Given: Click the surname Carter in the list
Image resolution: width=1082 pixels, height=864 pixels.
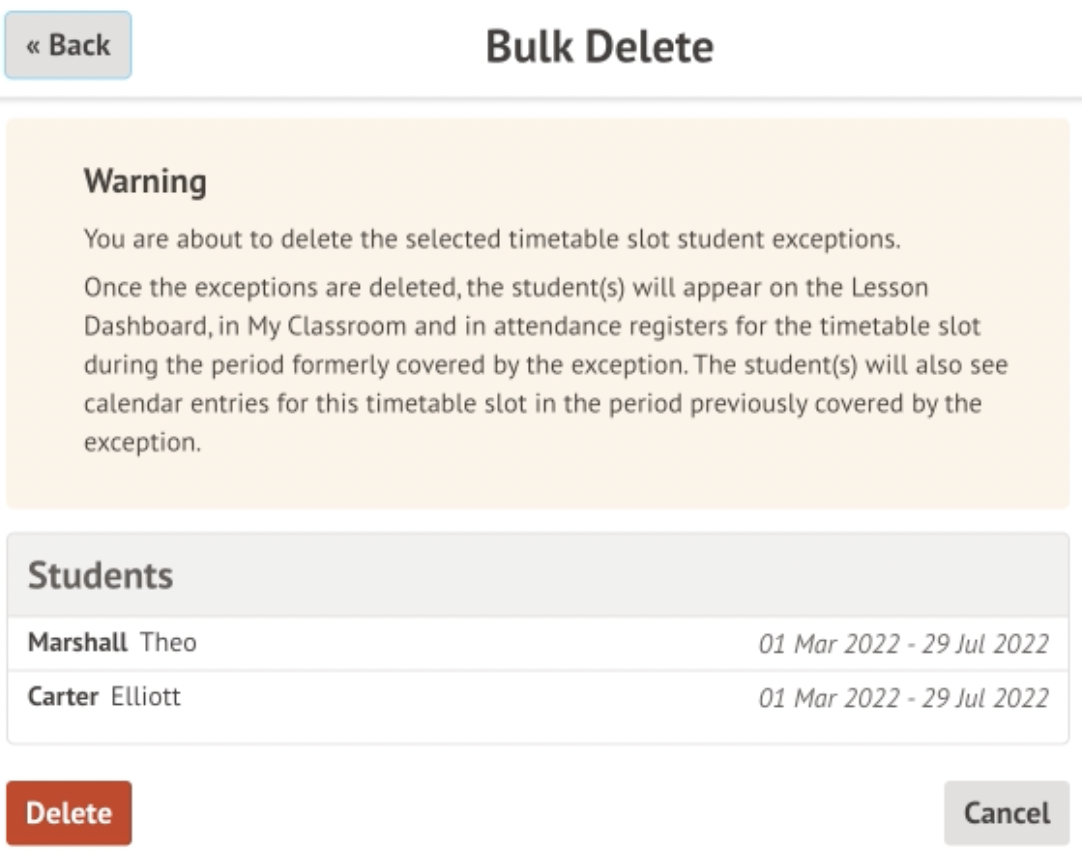Looking at the screenshot, I should [63, 697].
